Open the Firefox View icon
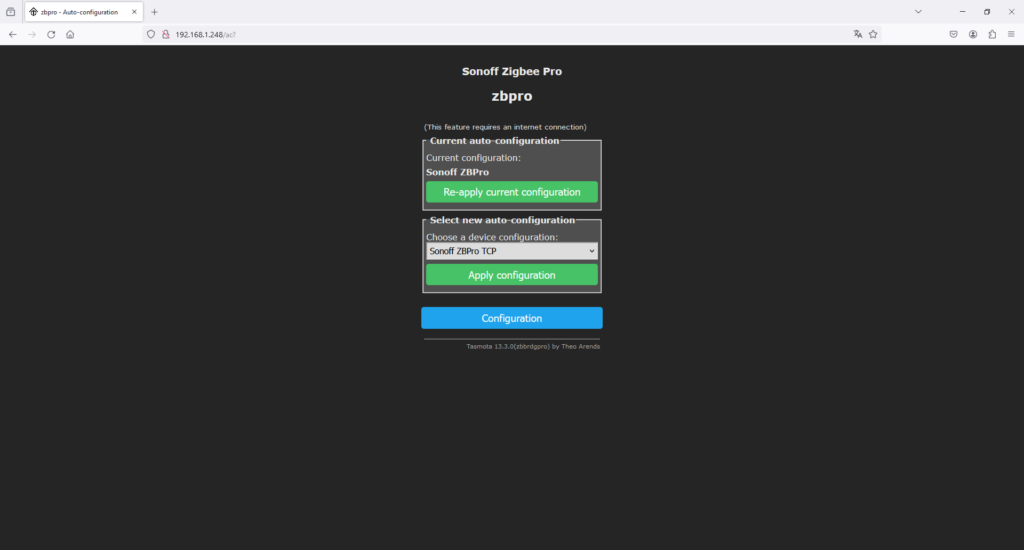 coord(11,12)
